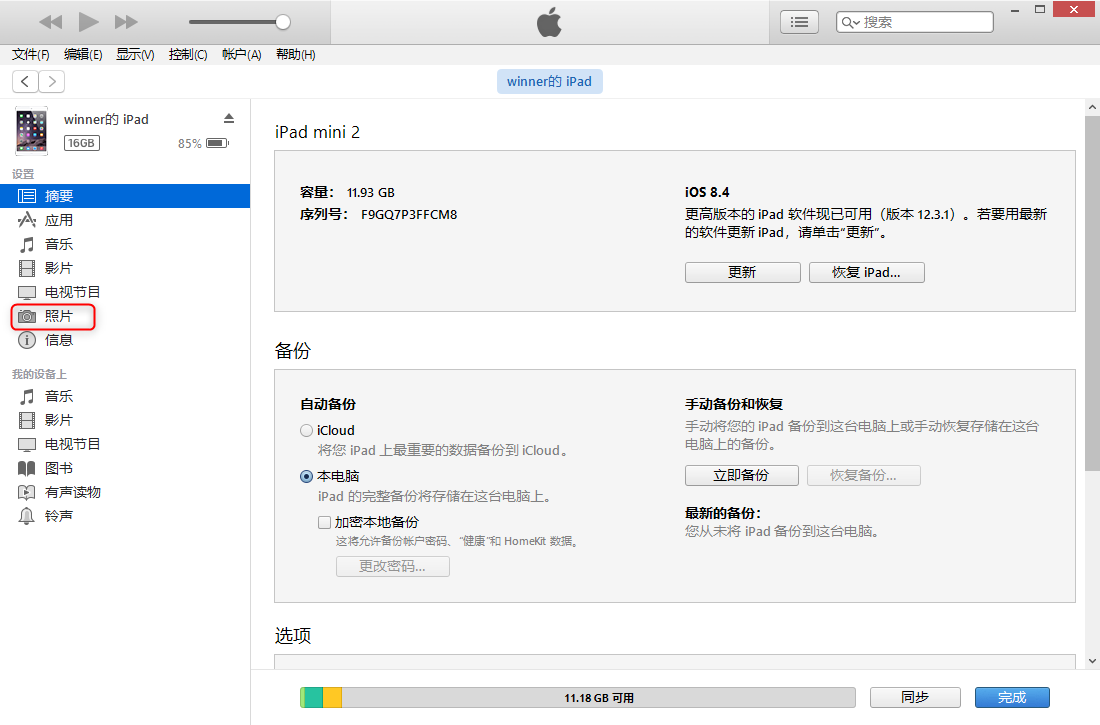Viewport: 1100px width, 725px height.
Task: Click the 更新 update button
Action: (742, 272)
